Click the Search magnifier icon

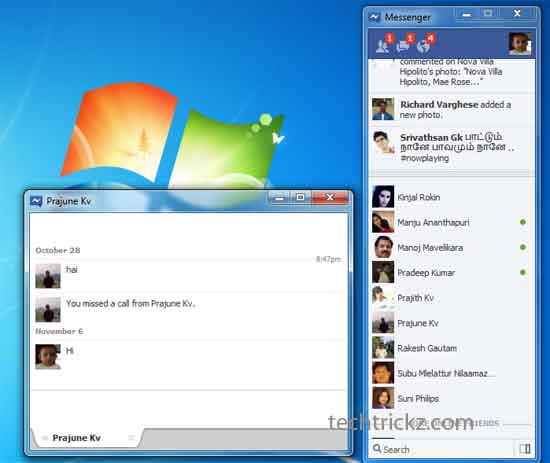[x=377, y=448]
